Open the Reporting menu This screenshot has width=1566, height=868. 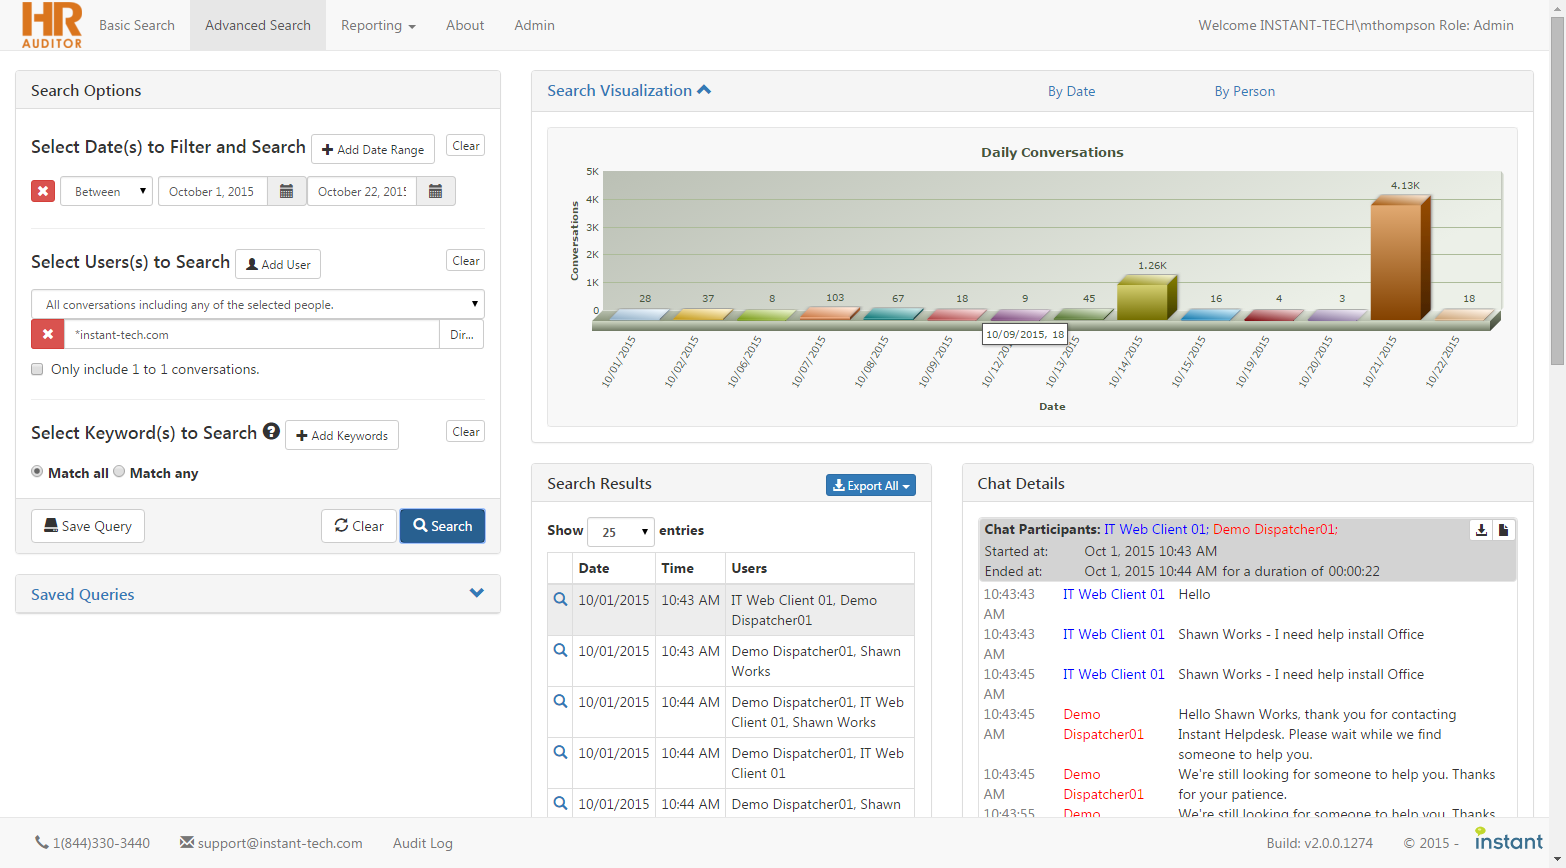click(378, 25)
